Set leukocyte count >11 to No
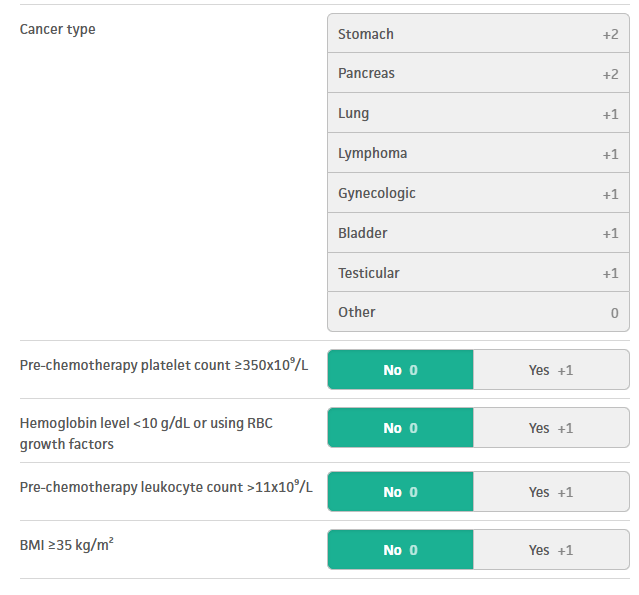639x595 pixels. (x=401, y=491)
